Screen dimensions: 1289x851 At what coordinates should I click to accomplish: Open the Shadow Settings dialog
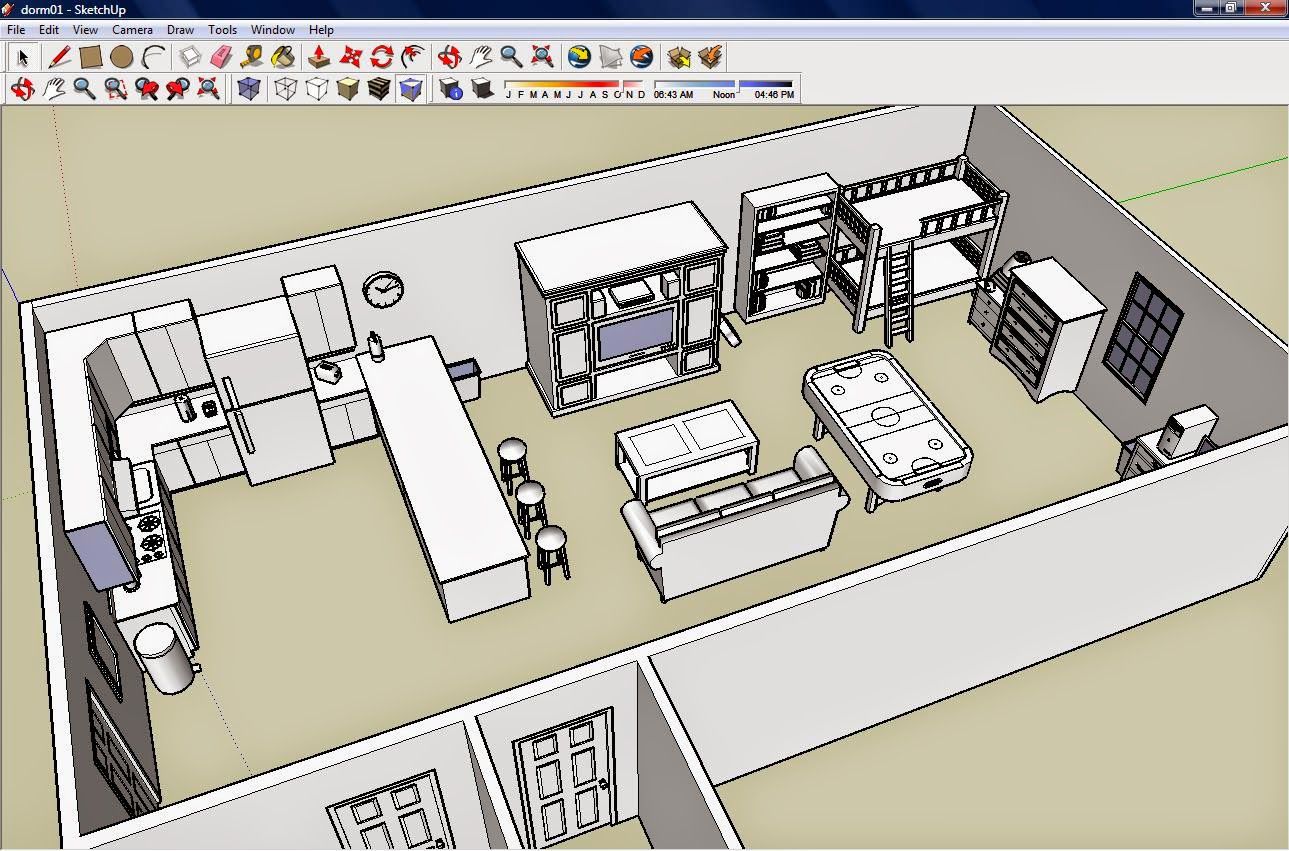(450, 90)
